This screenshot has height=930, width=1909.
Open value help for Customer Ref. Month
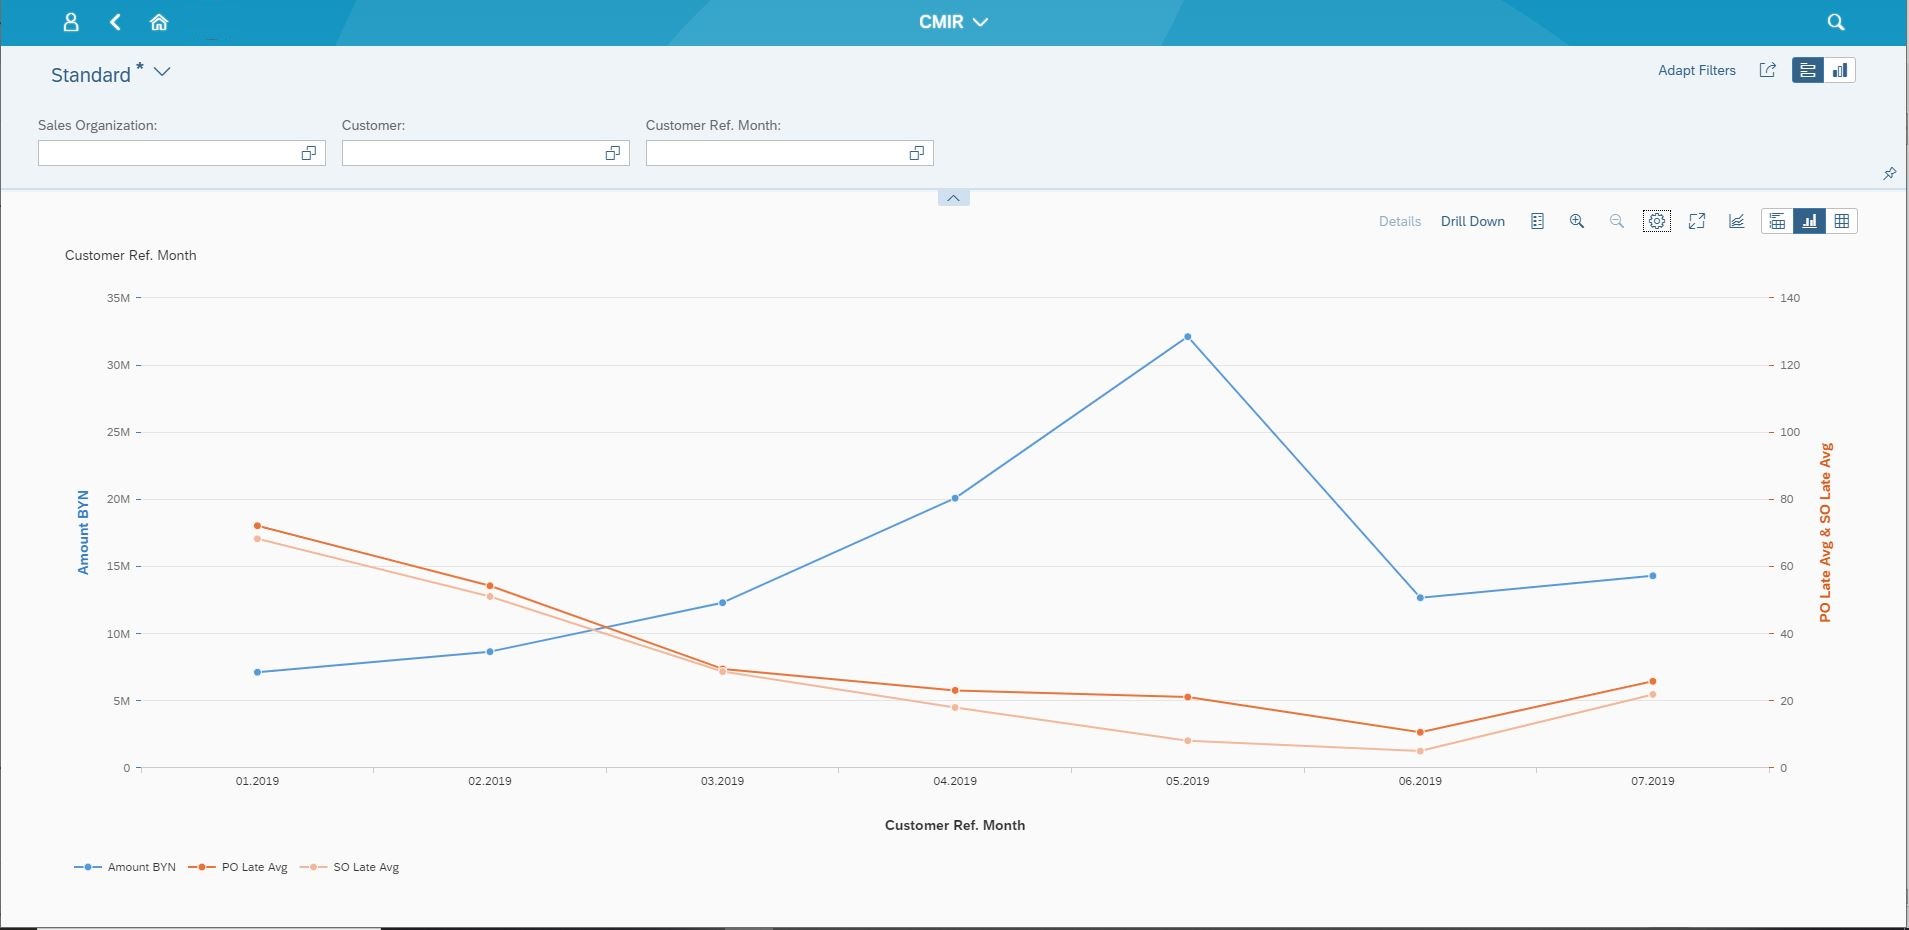click(x=916, y=153)
